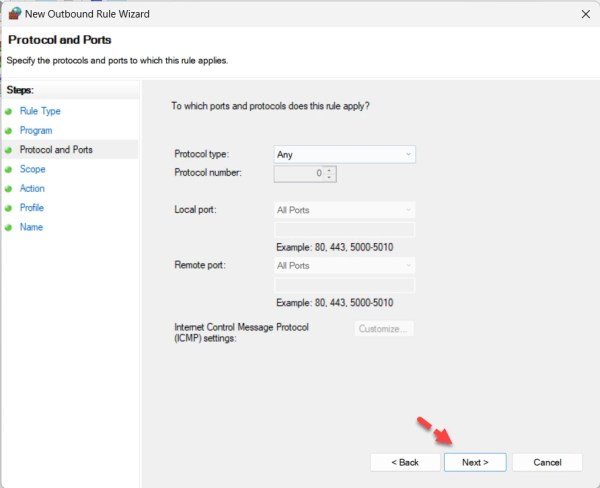Decrease Protocol number with down arrow
This screenshot has height=488, width=600.
[x=329, y=178]
